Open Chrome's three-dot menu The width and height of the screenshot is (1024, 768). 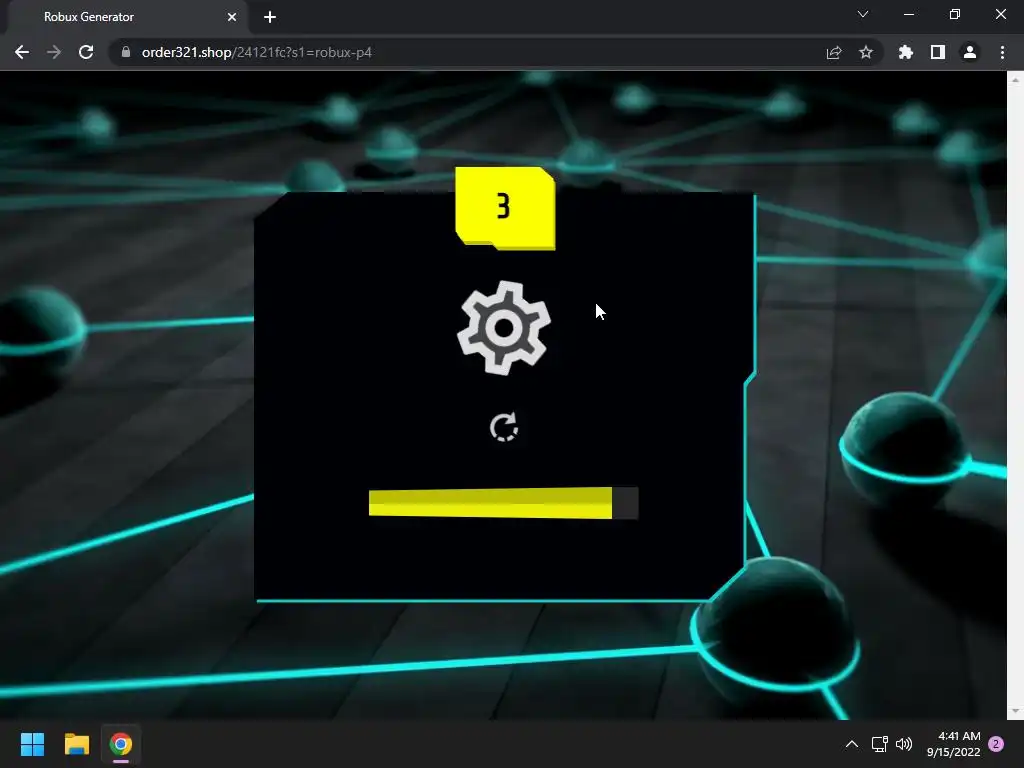click(x=1002, y=52)
